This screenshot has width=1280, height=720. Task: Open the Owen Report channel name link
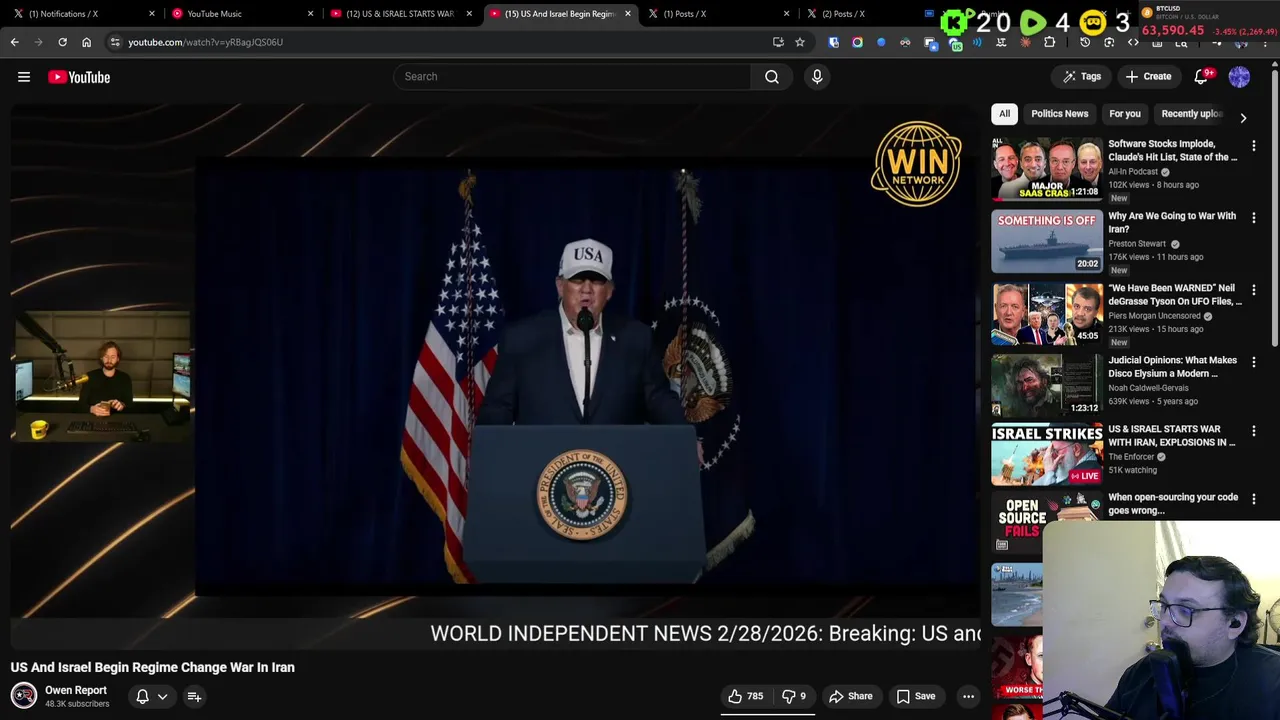pos(76,690)
